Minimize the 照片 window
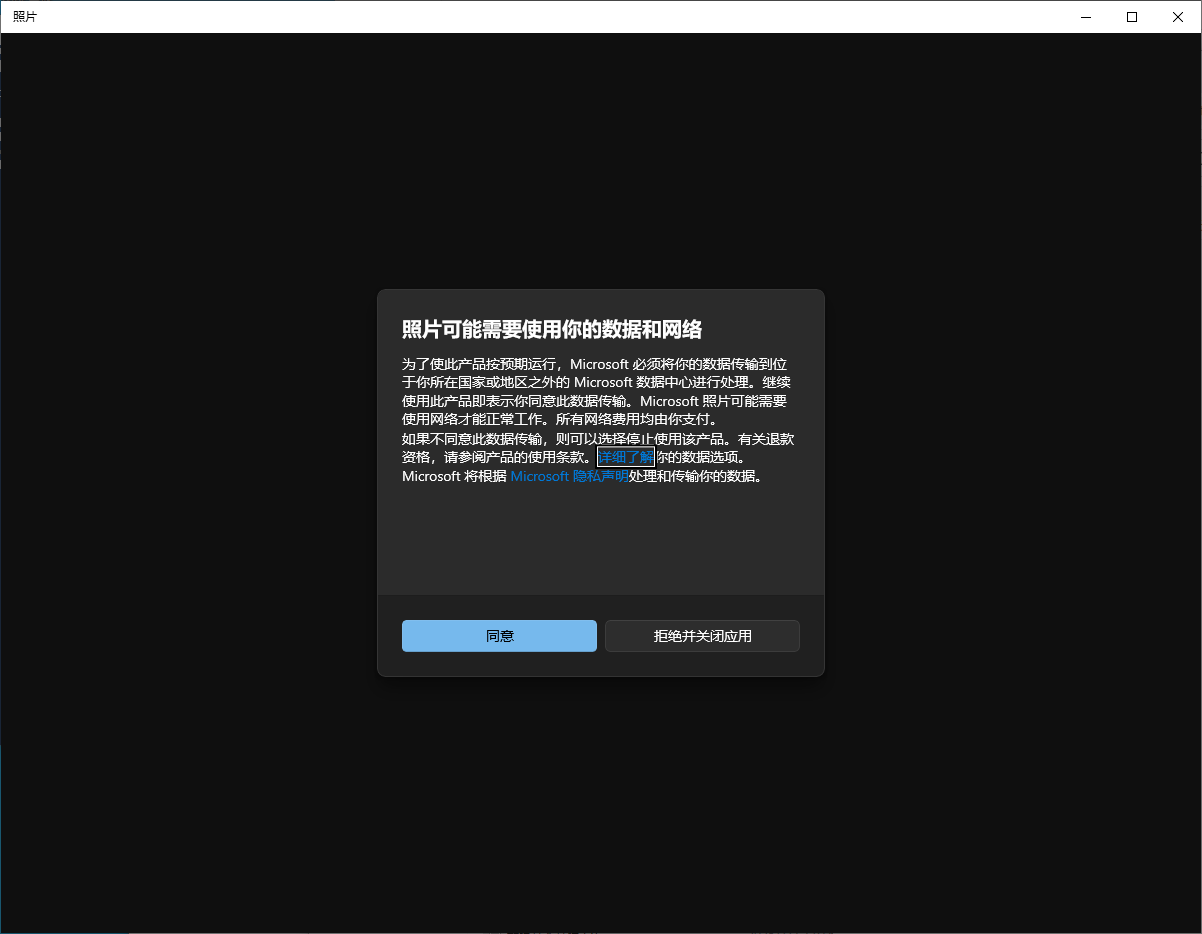This screenshot has width=1202, height=934. click(x=1087, y=17)
